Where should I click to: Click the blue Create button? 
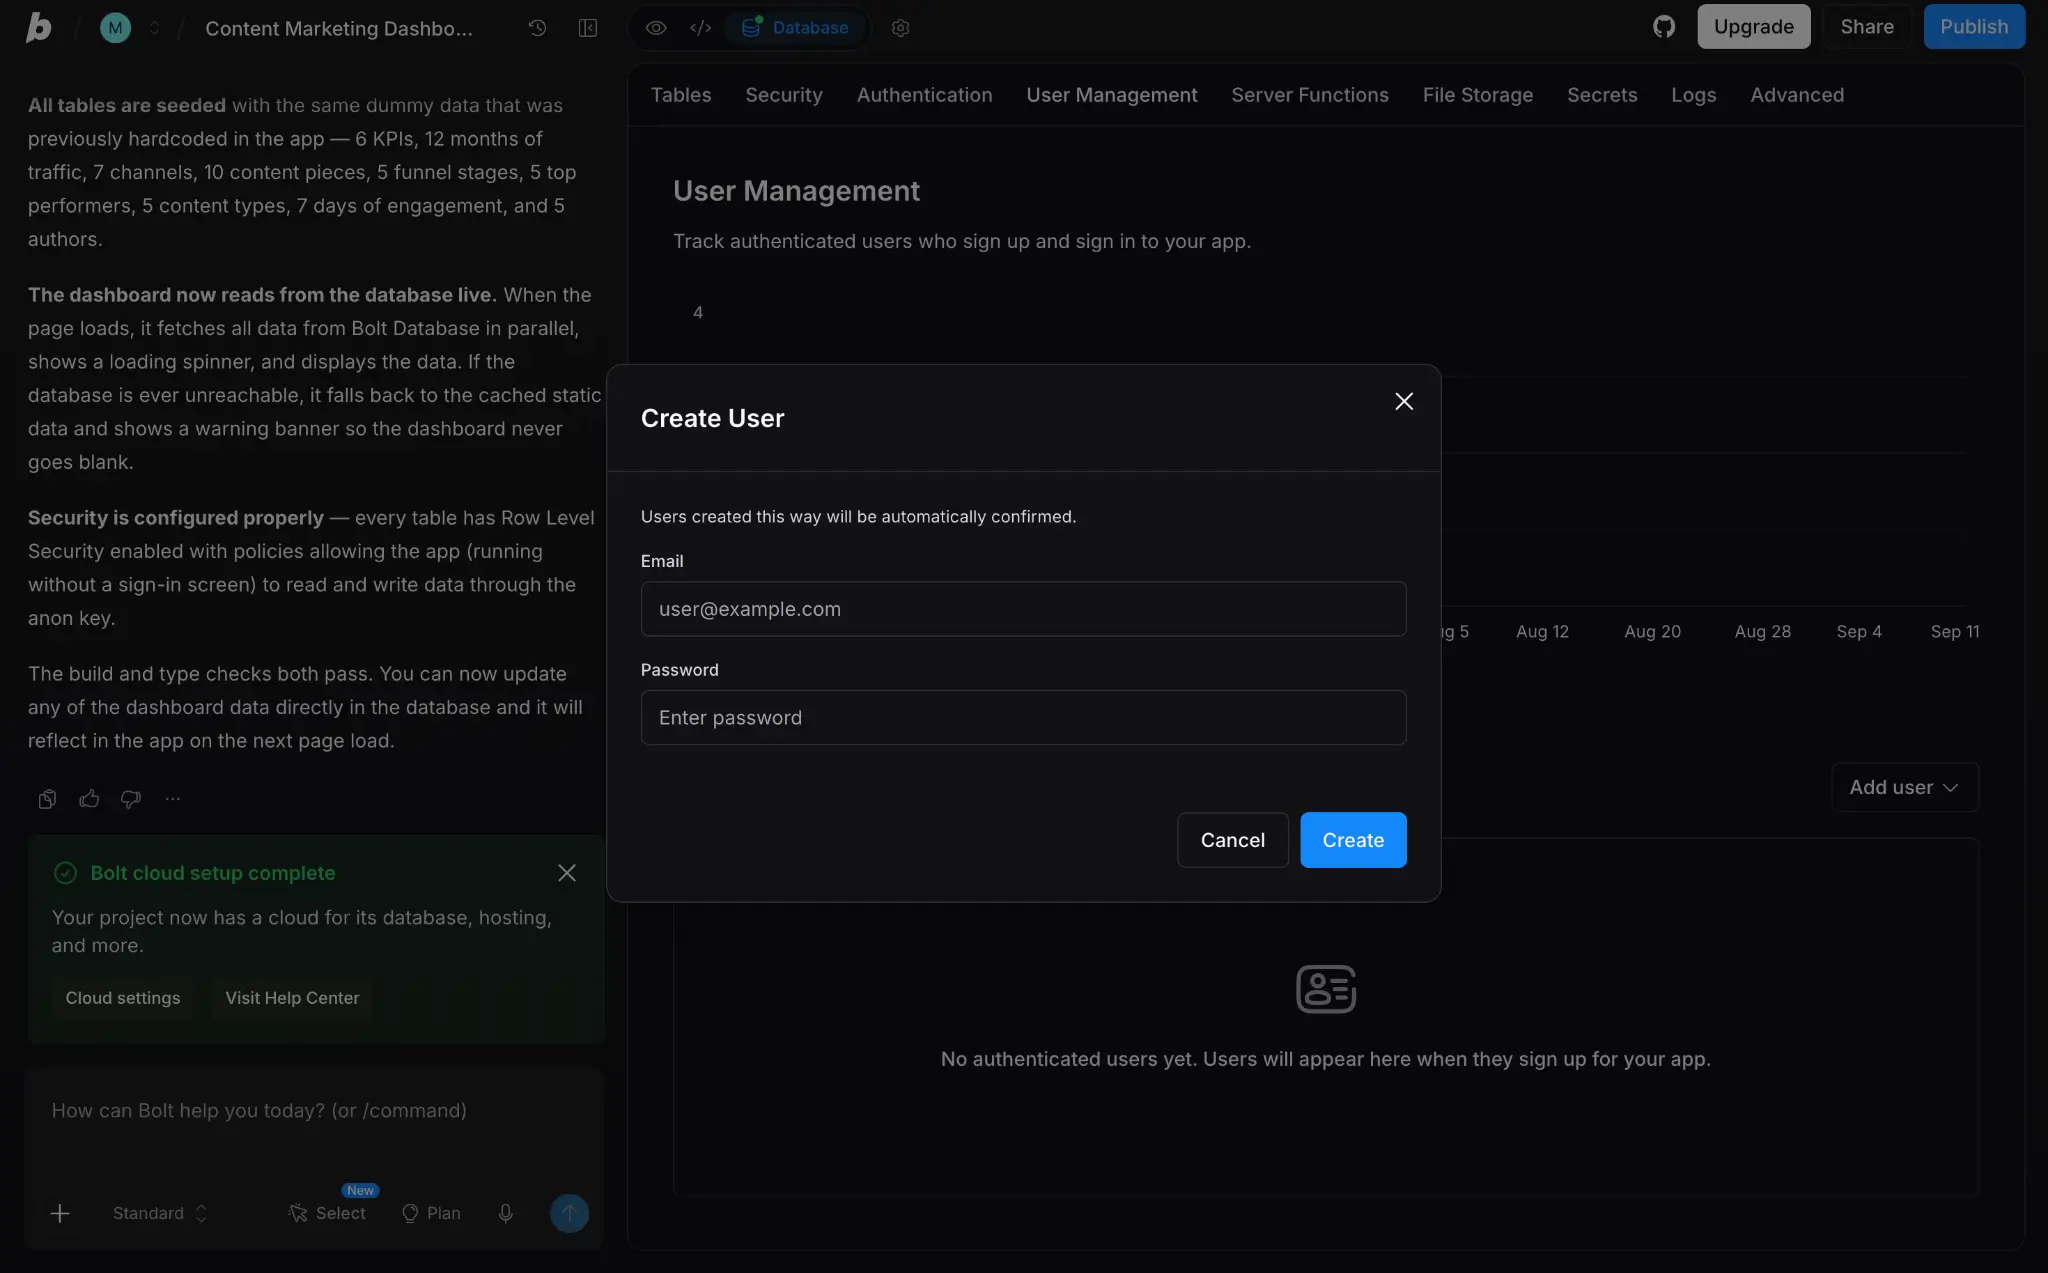point(1353,840)
